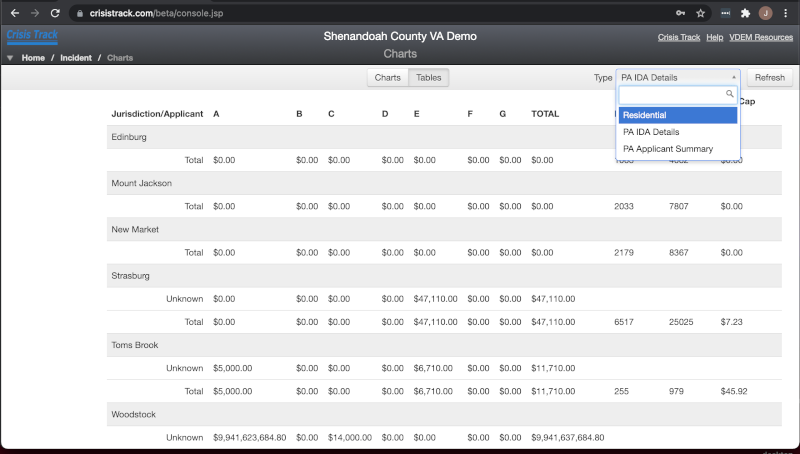Open the browser profile avatar
The image size is (800, 454).
point(765,13)
